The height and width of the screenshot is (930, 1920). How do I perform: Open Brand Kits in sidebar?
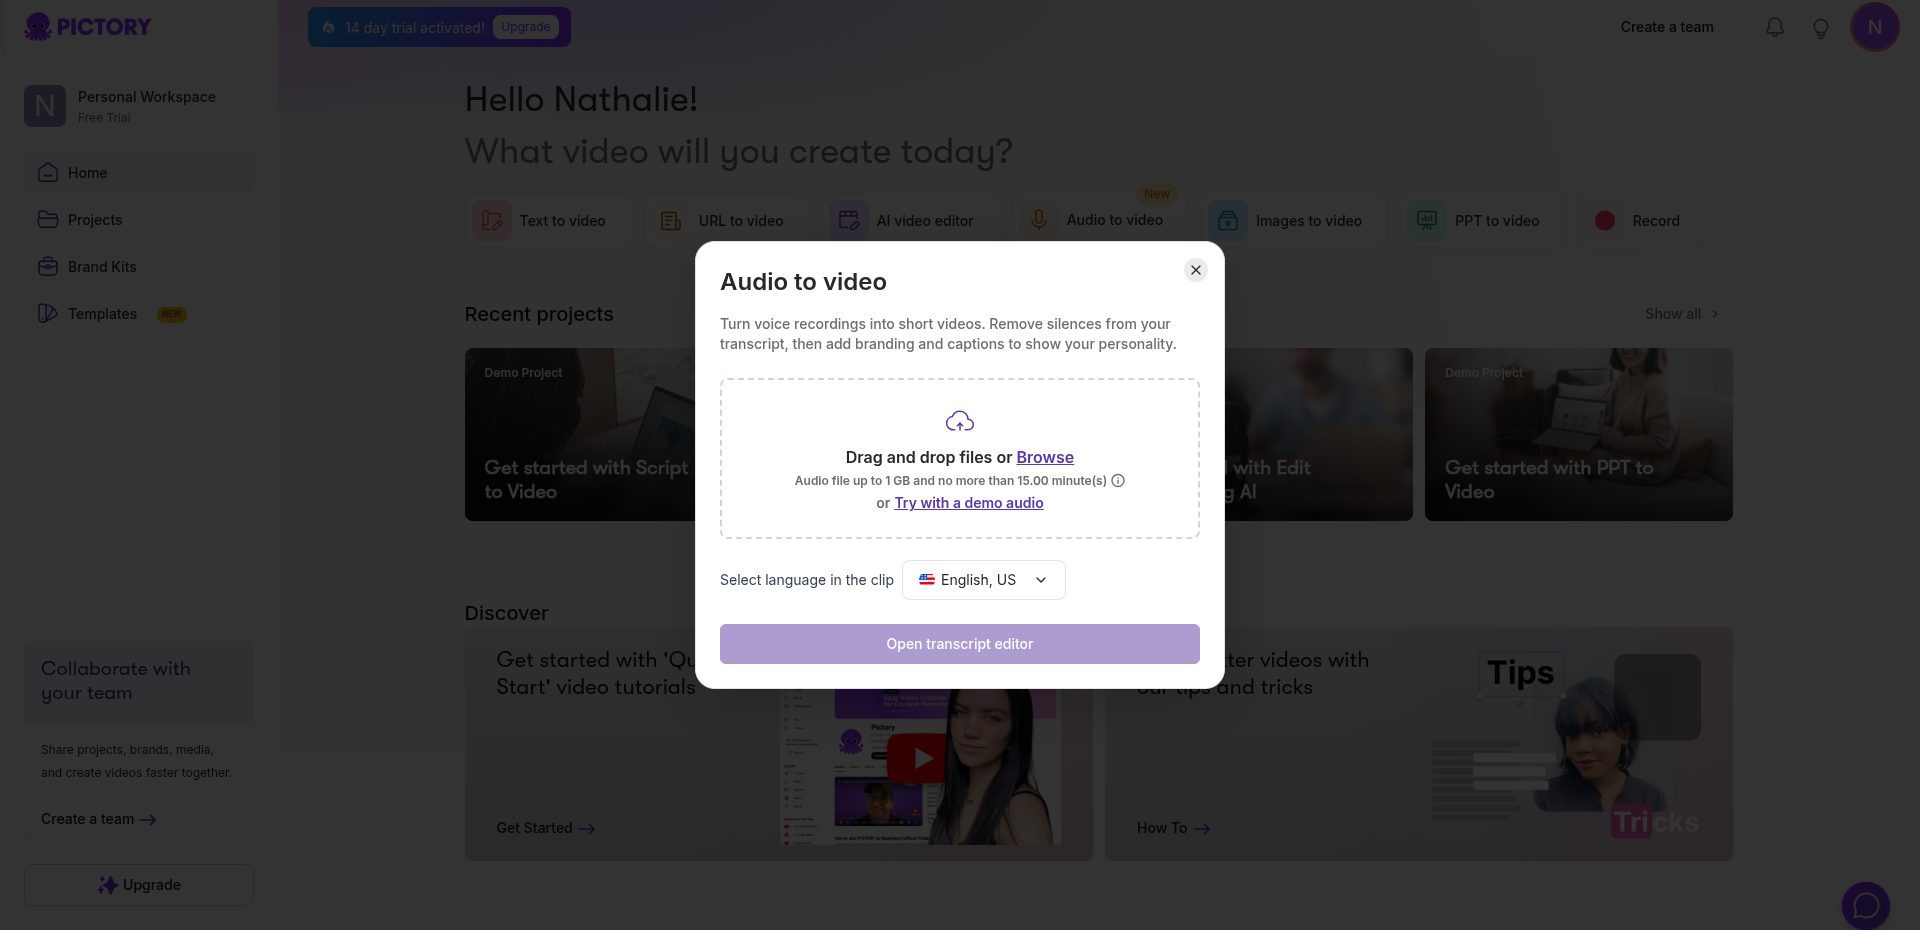[101, 267]
